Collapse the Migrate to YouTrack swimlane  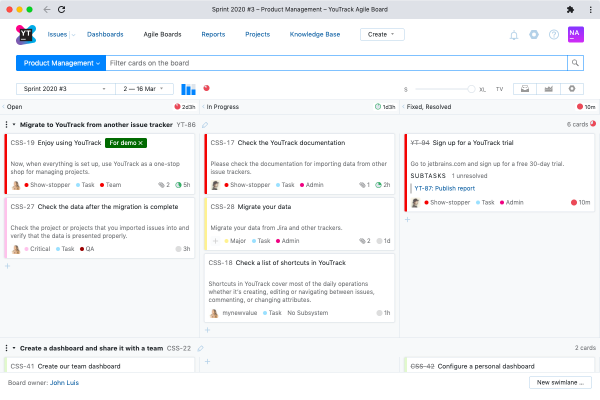(x=14, y=125)
